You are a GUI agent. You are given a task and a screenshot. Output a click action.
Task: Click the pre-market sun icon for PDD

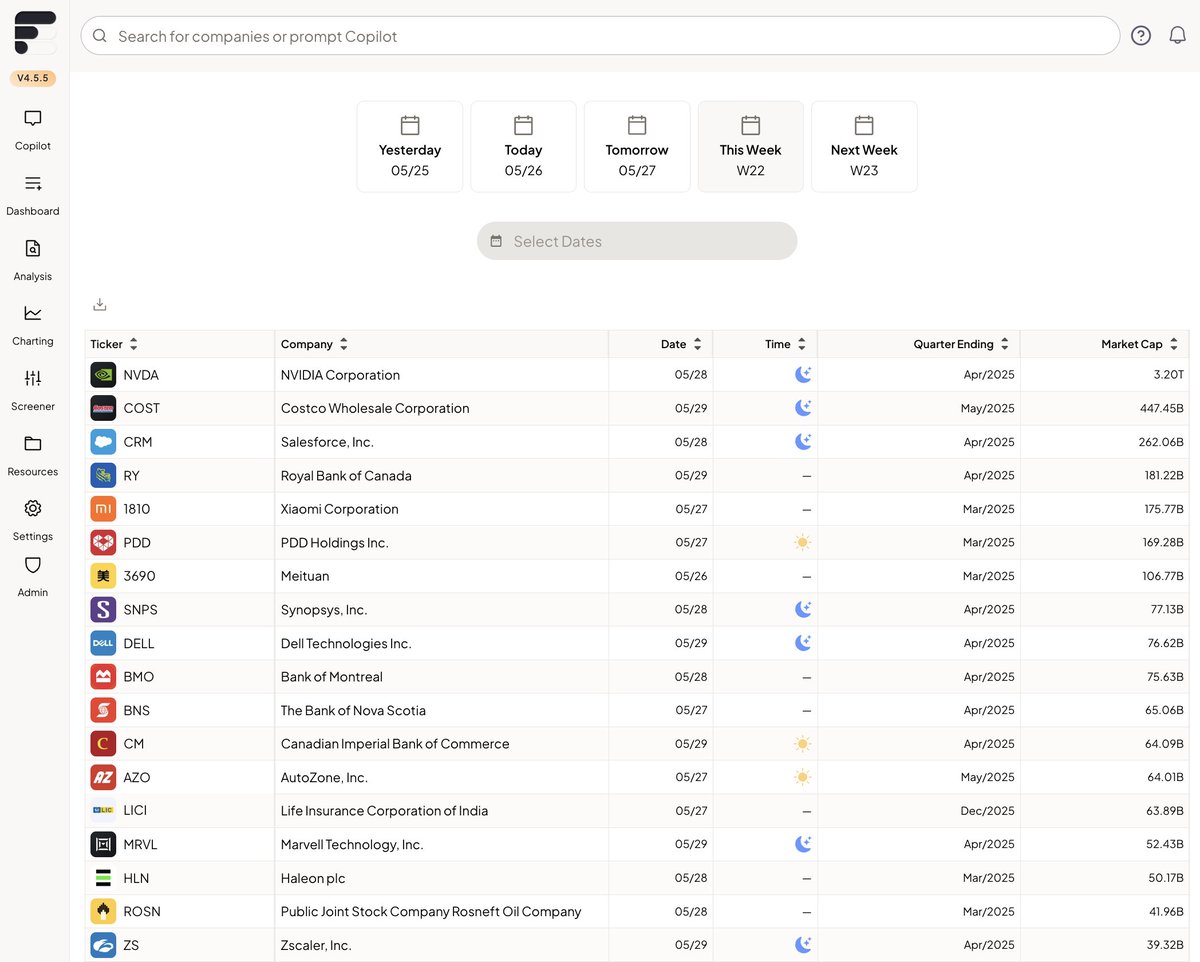[802, 542]
